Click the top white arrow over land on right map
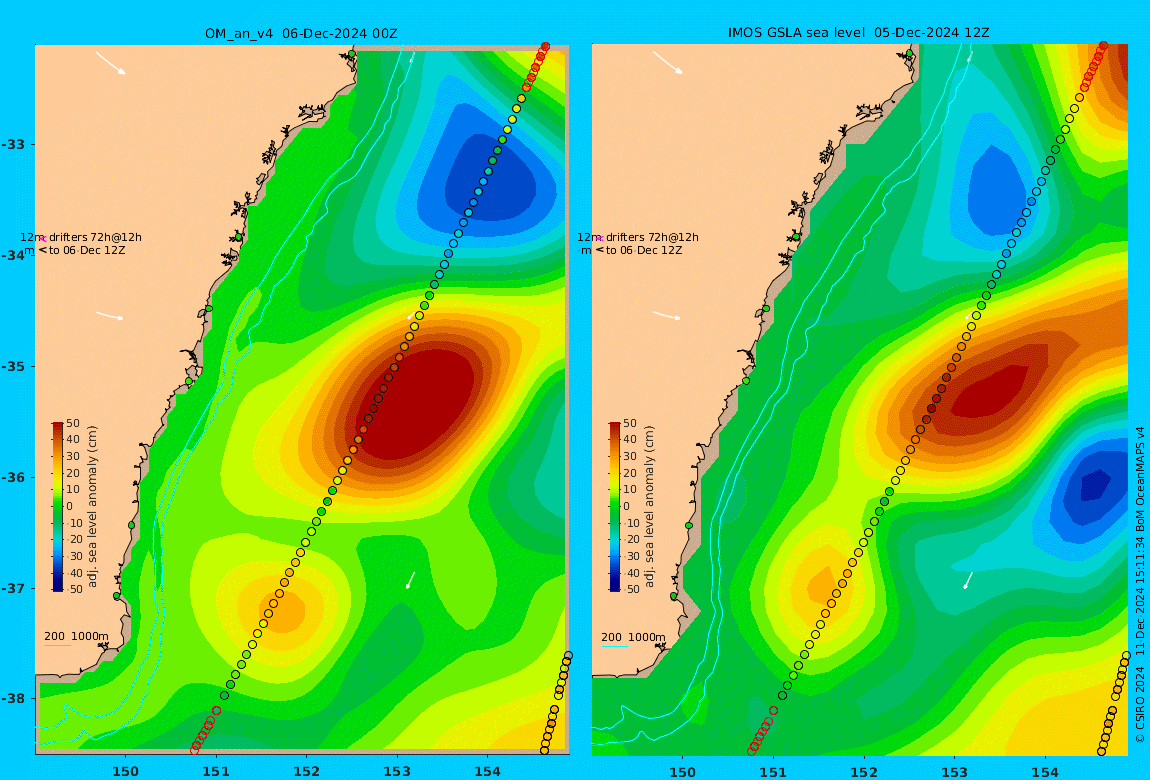Viewport: 1150px width, 780px height. point(668,63)
